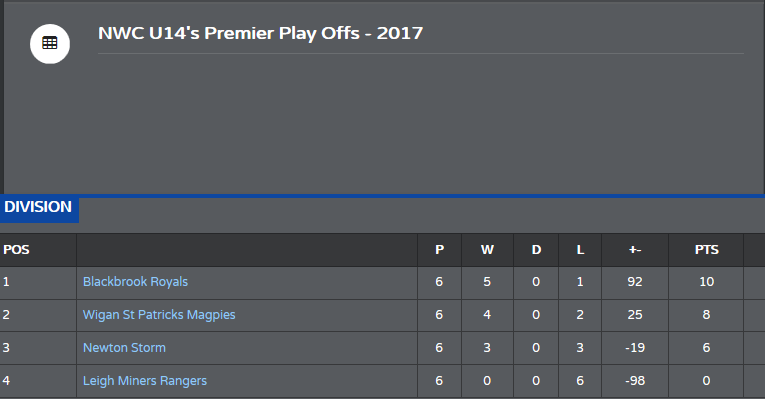Open the Blackbrook Royals team link

coord(135,282)
